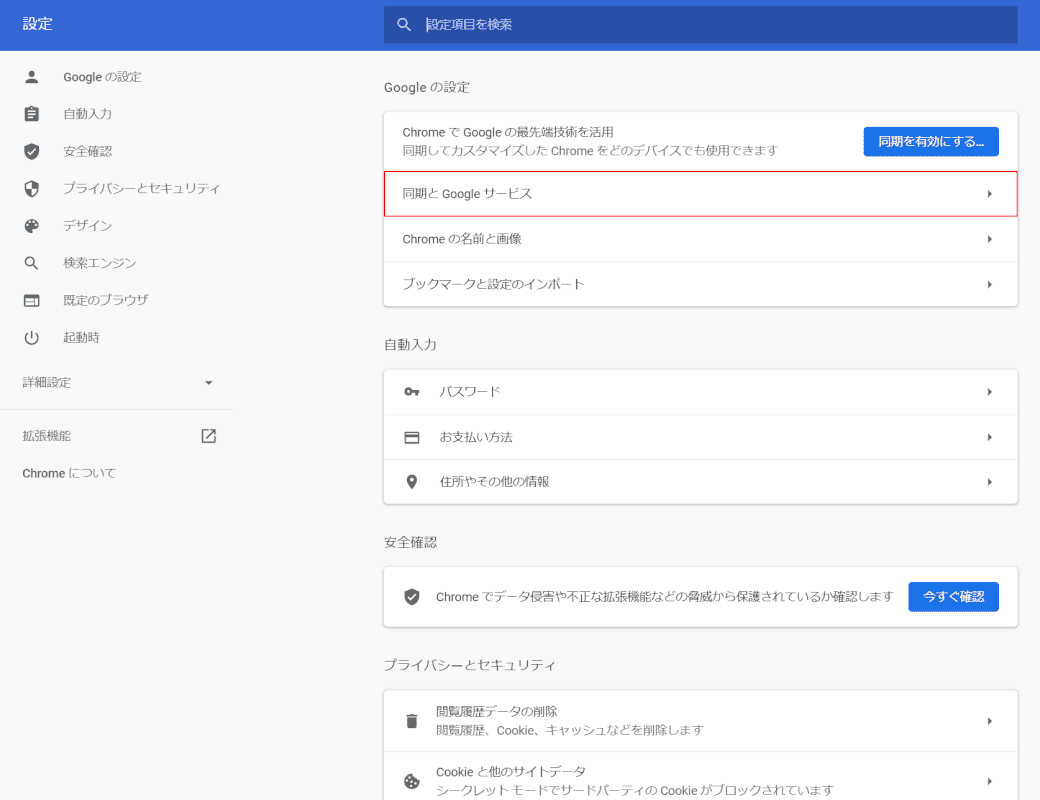Screen dimensions: 1040x800
Task: Click the power icon beside 起動時
Action: click(x=31, y=338)
